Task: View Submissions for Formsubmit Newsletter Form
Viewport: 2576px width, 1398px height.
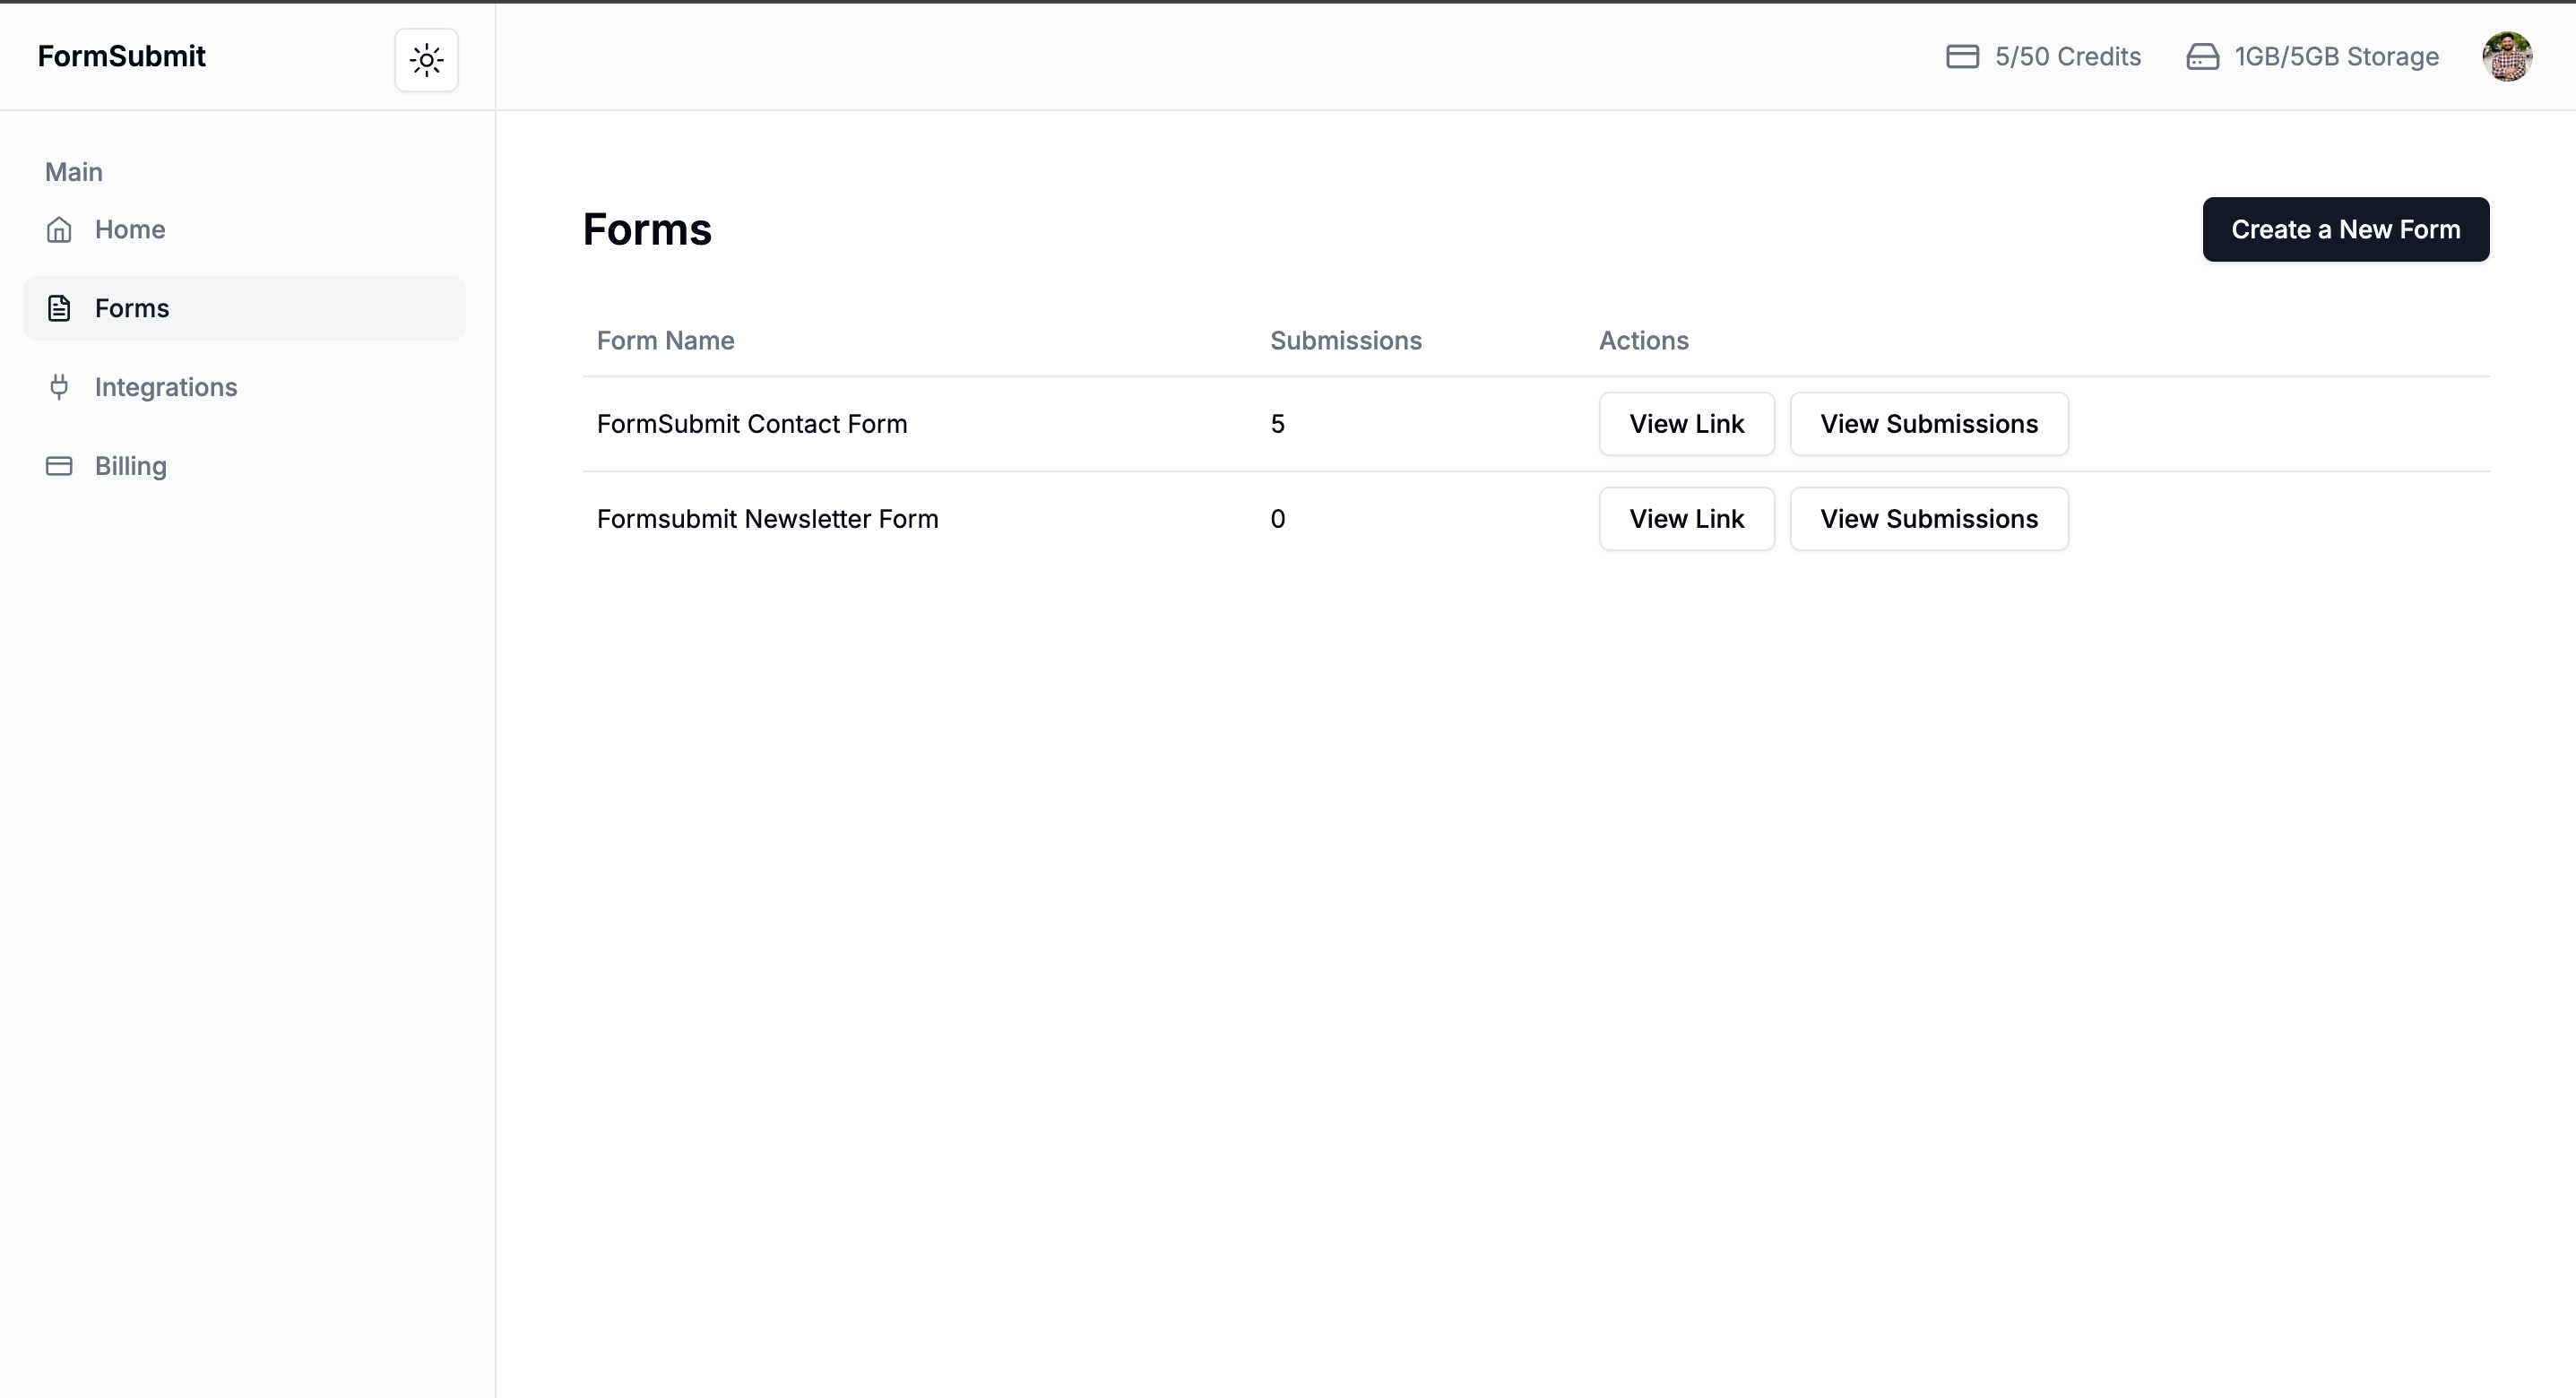Action: (x=1929, y=518)
